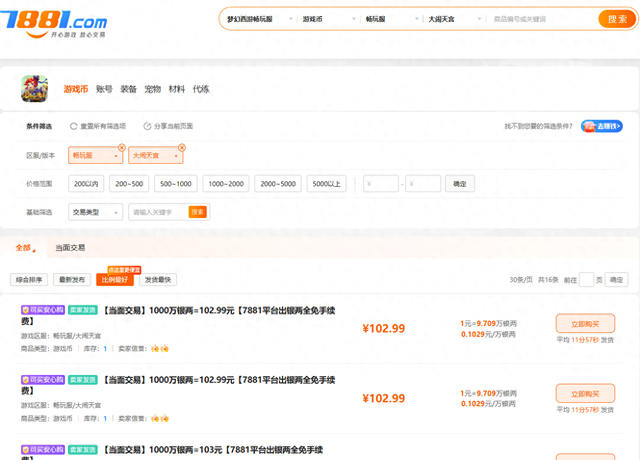Click the game thumbnail icon
The height and width of the screenshot is (460, 640).
pos(35,89)
